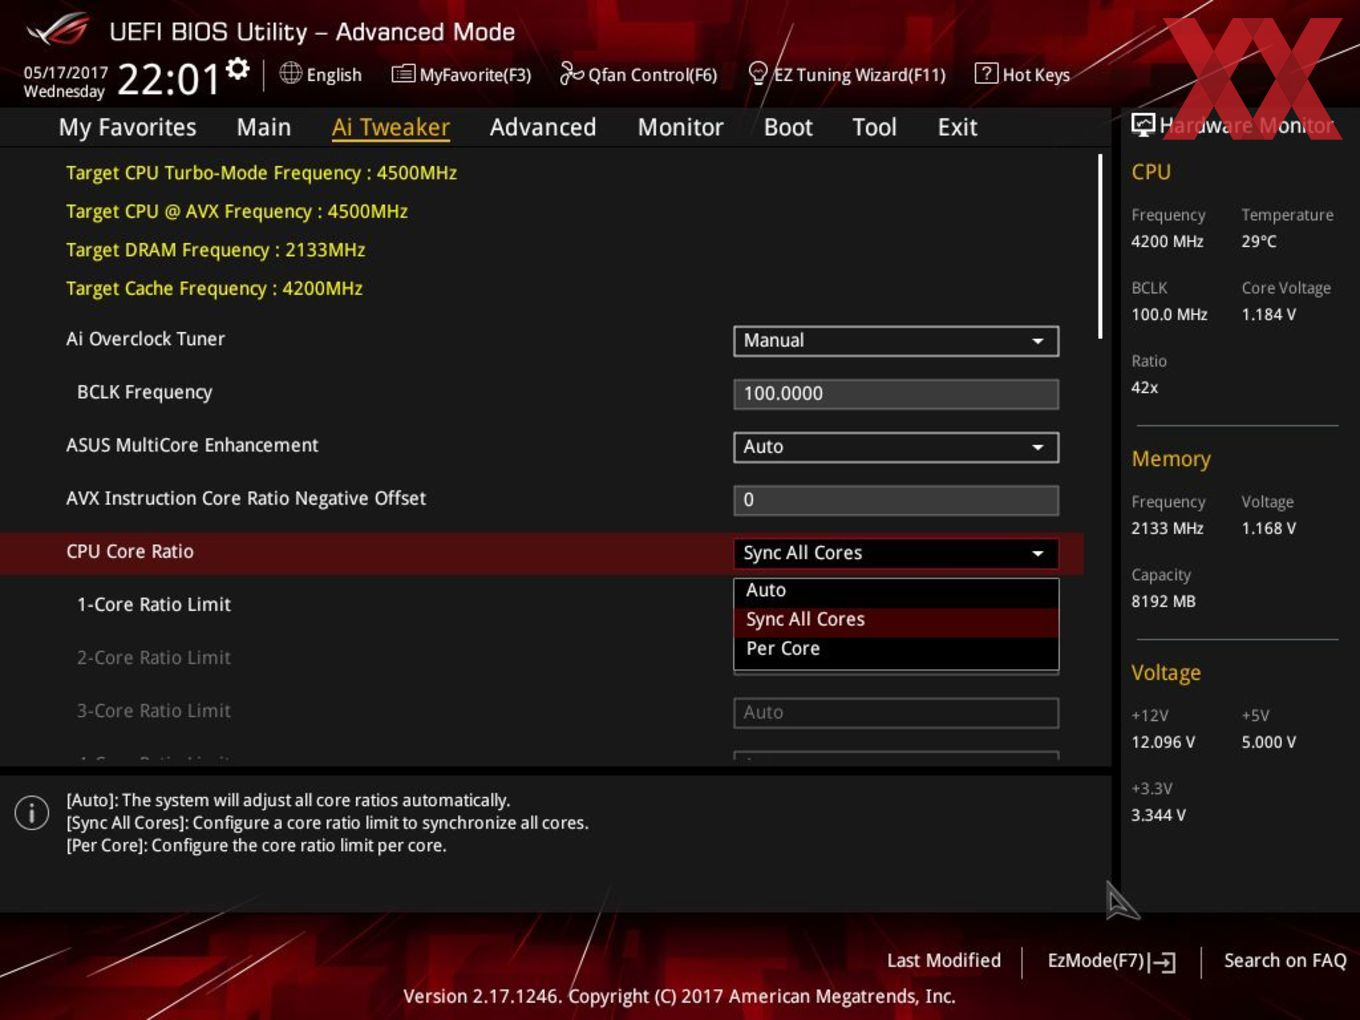Click the settings gear next to the clock
Viewport: 1360px width, 1020px height.
(237, 69)
